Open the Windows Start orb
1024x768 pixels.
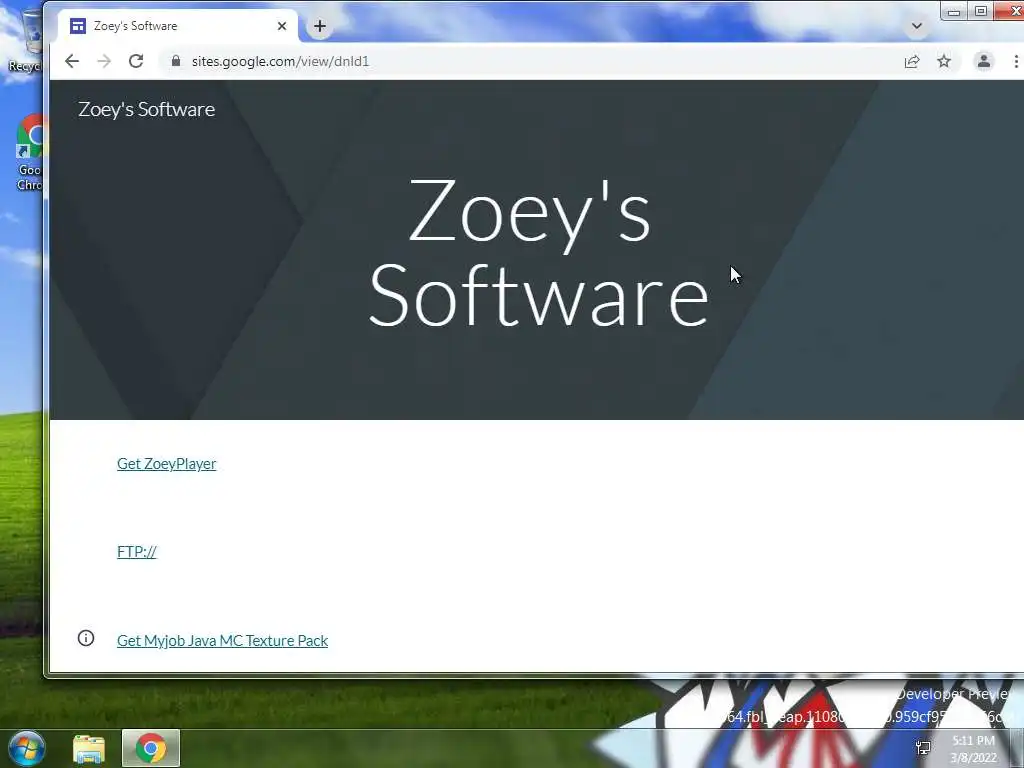click(x=26, y=748)
